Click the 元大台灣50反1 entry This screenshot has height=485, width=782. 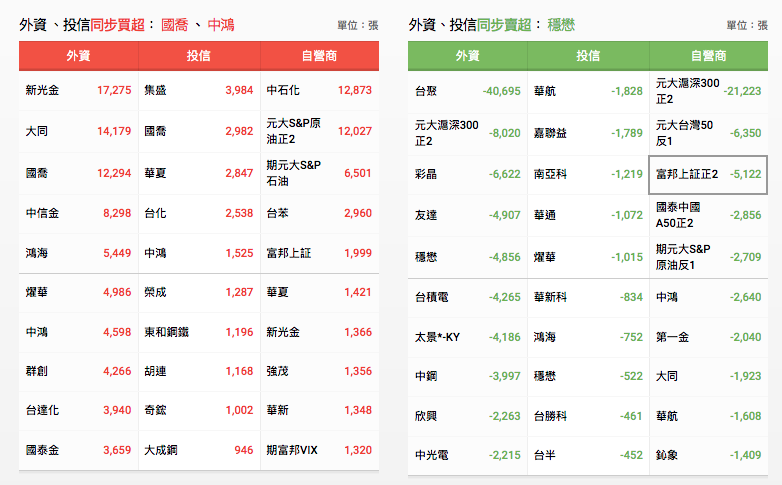point(684,133)
